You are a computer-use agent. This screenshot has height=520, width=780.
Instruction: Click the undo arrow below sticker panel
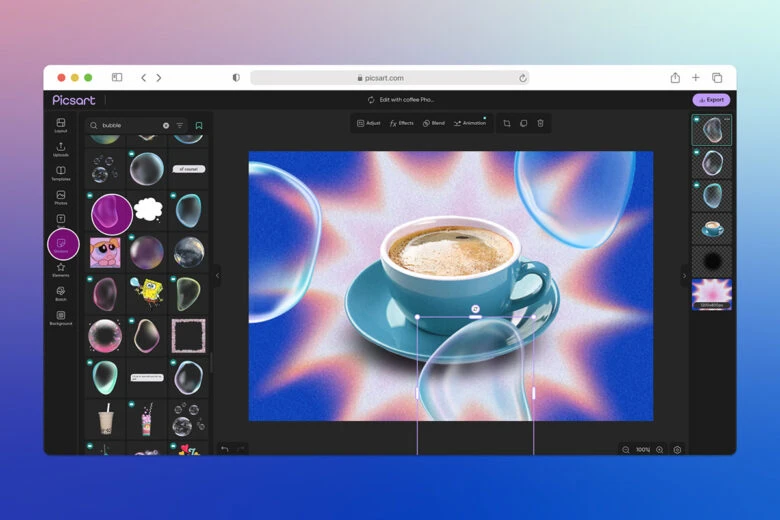[224, 449]
